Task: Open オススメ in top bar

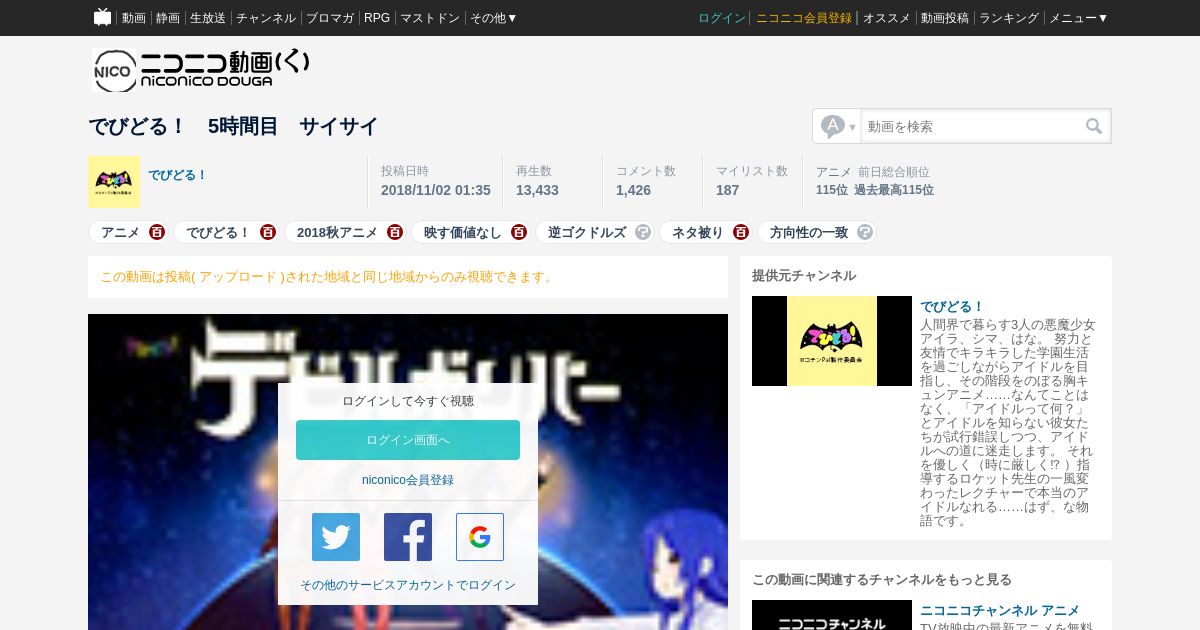Action: (886, 18)
